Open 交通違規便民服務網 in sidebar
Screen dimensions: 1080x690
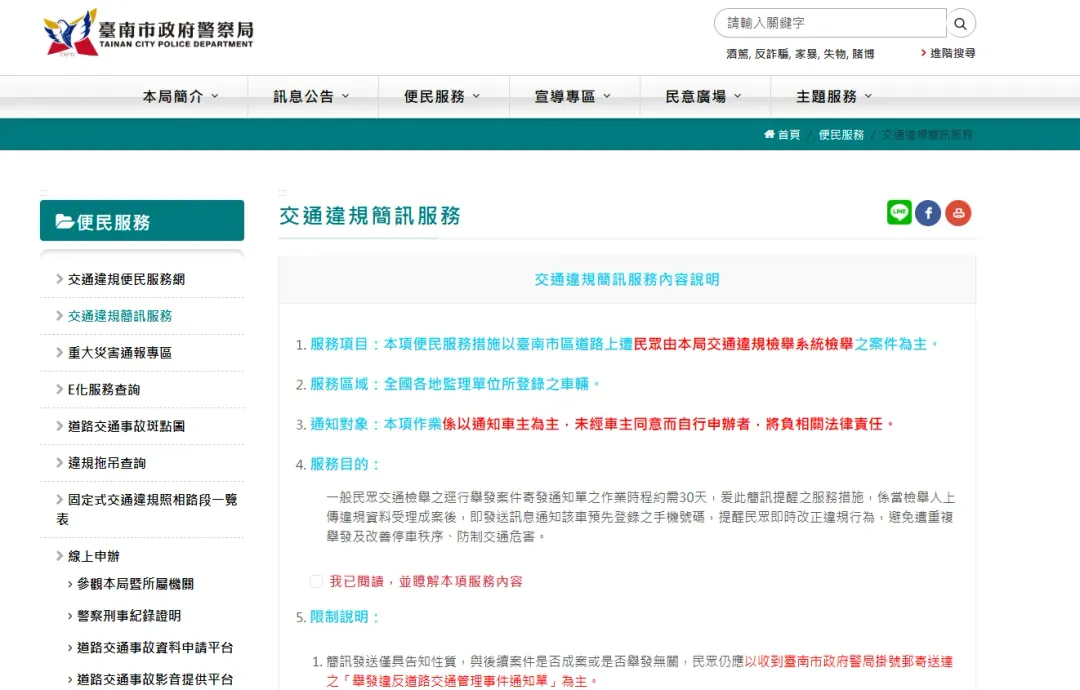(126, 279)
